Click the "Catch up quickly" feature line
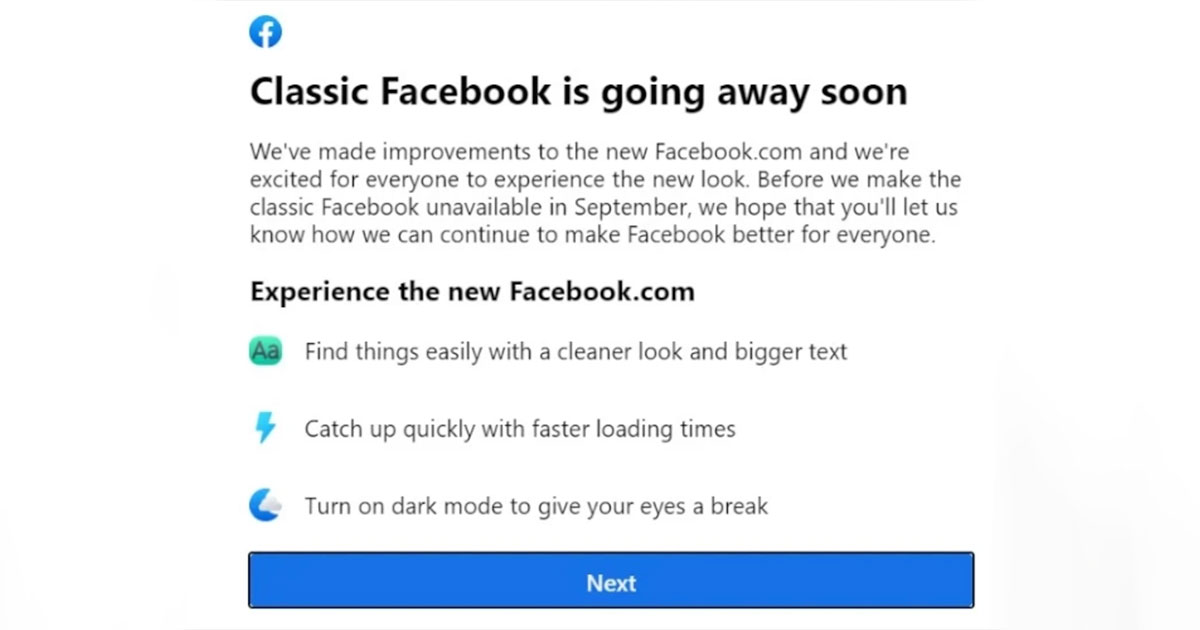This screenshot has width=1200, height=630. (519, 429)
